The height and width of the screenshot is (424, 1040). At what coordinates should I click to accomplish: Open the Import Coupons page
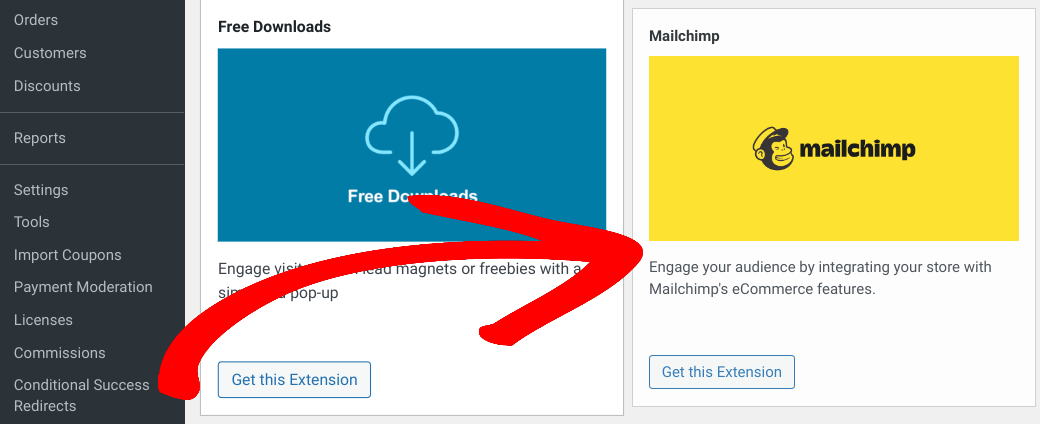coord(68,255)
